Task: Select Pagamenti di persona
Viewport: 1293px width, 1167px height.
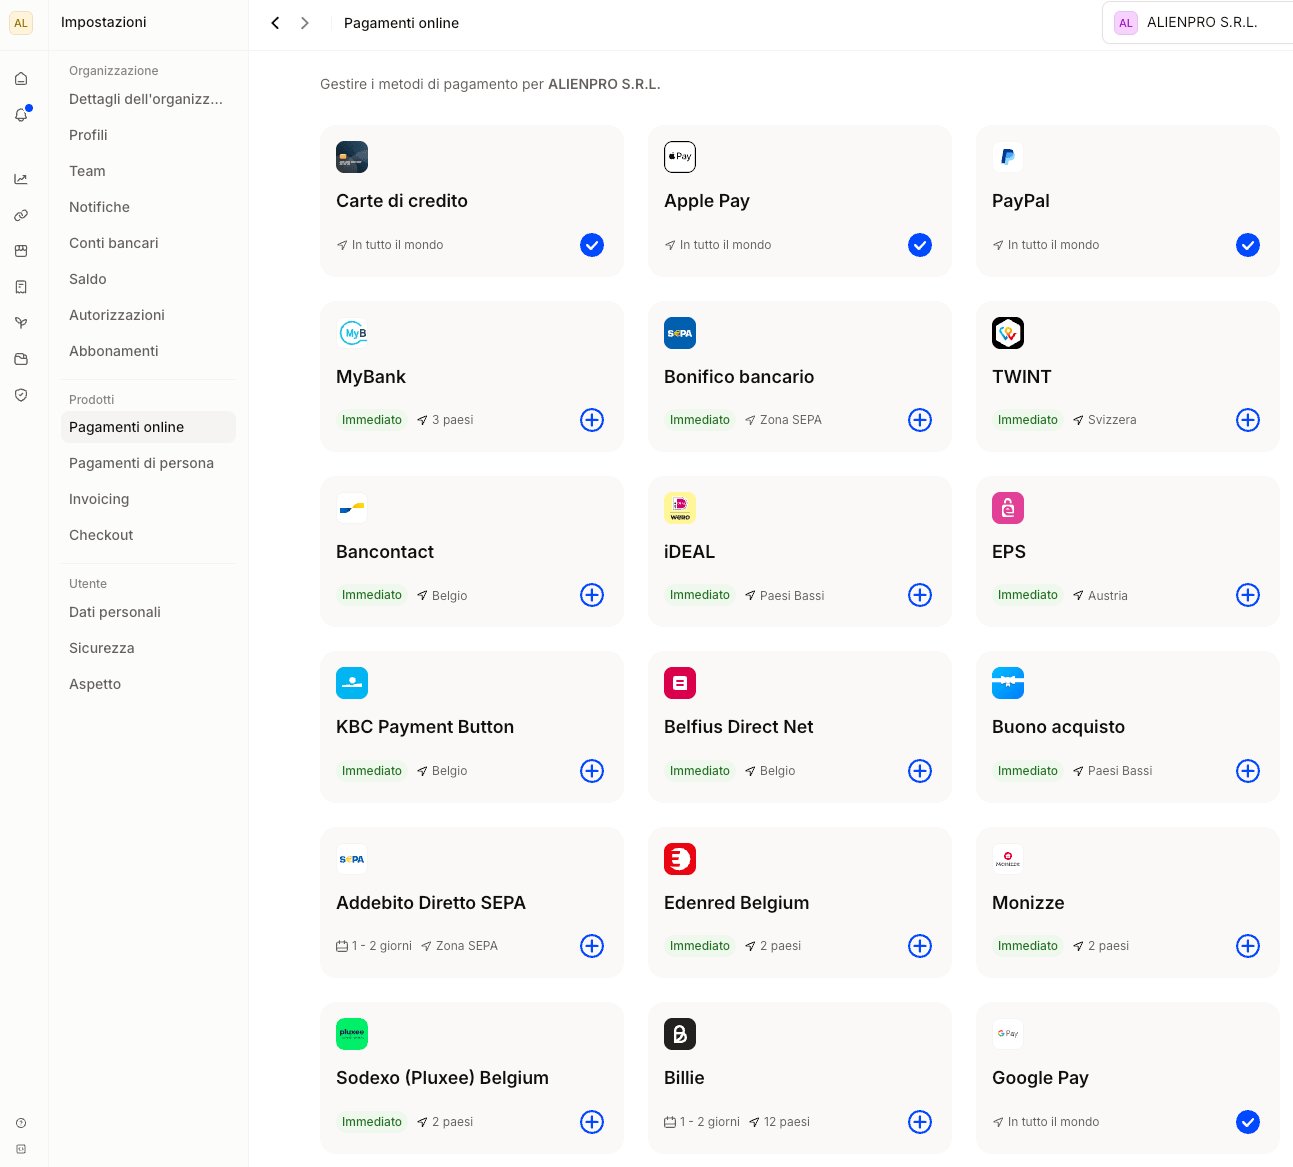Action: click(x=148, y=463)
